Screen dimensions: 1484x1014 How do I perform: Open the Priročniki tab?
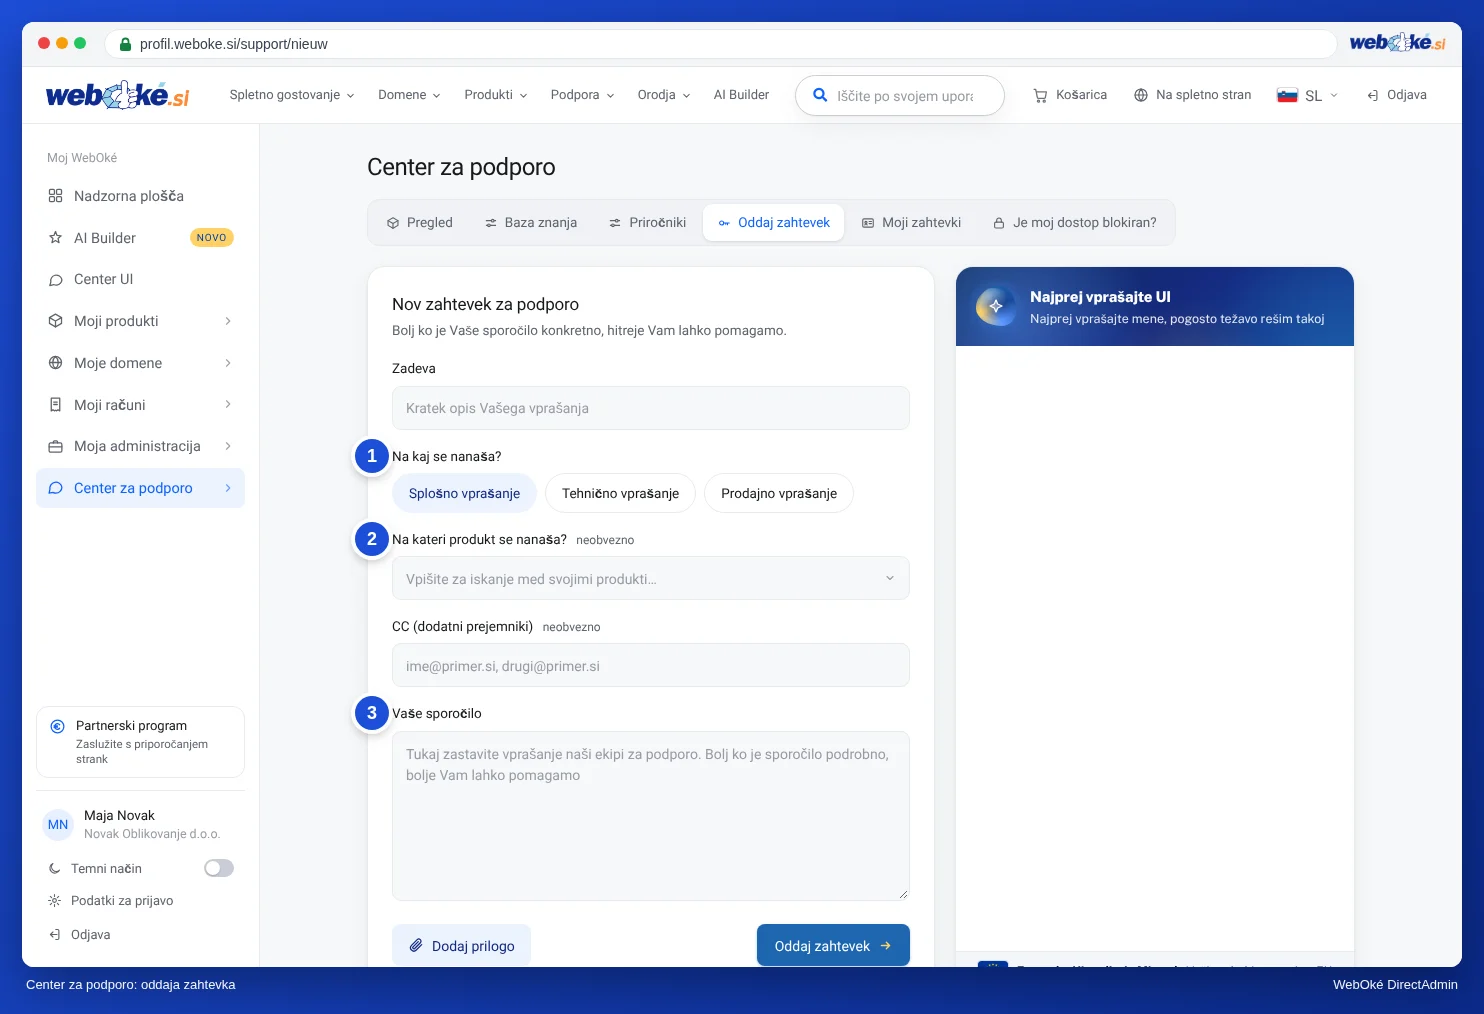pos(648,223)
